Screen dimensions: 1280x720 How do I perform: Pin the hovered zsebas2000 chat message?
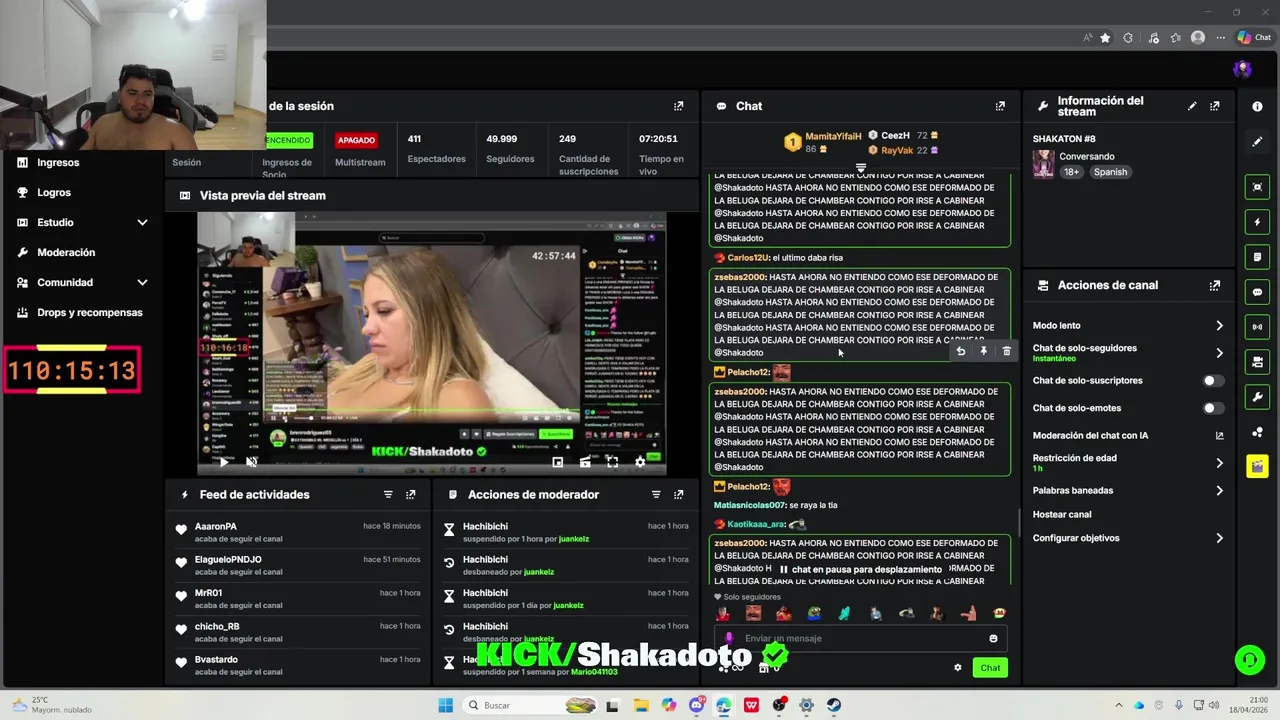(x=984, y=351)
